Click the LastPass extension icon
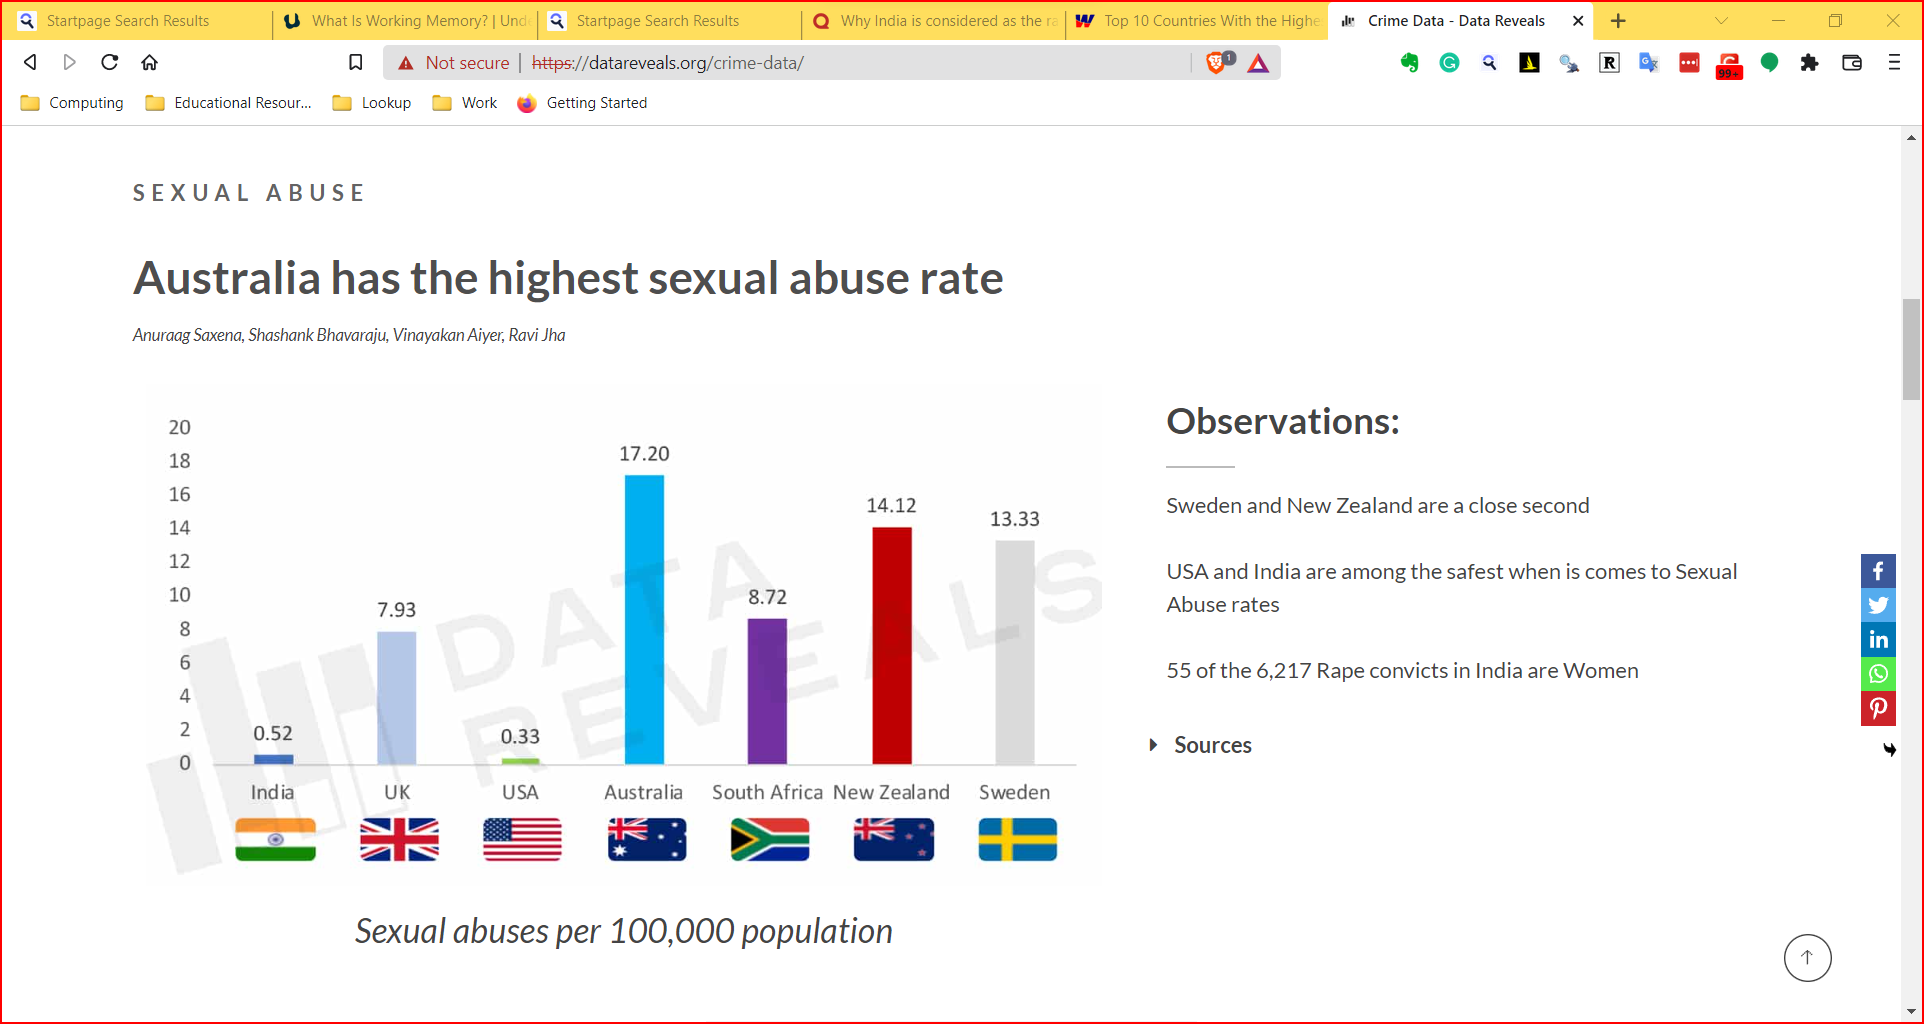The width and height of the screenshot is (1924, 1024). tap(1689, 63)
